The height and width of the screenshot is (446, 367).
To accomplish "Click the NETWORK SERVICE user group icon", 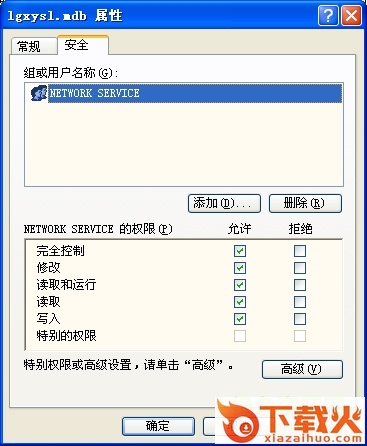I will pos(39,93).
